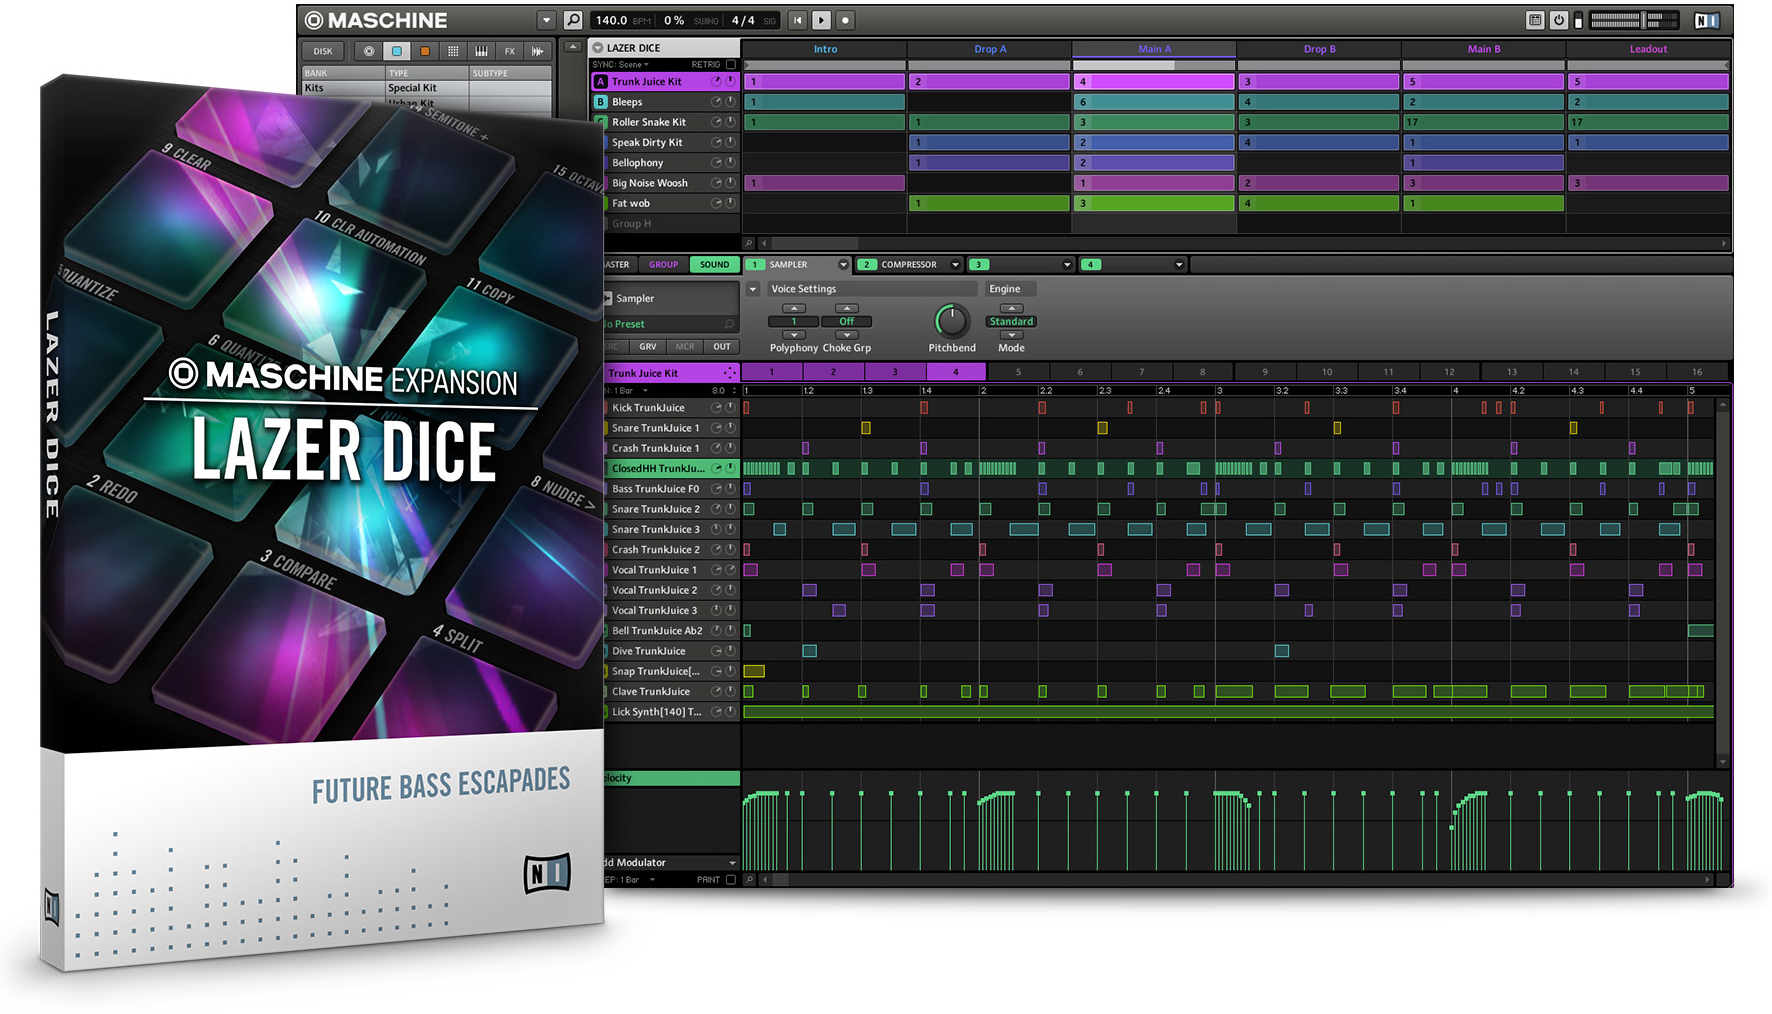Screen dimensions: 1772x1014
Task: Select the Main A scene tab
Action: [x=1154, y=49]
